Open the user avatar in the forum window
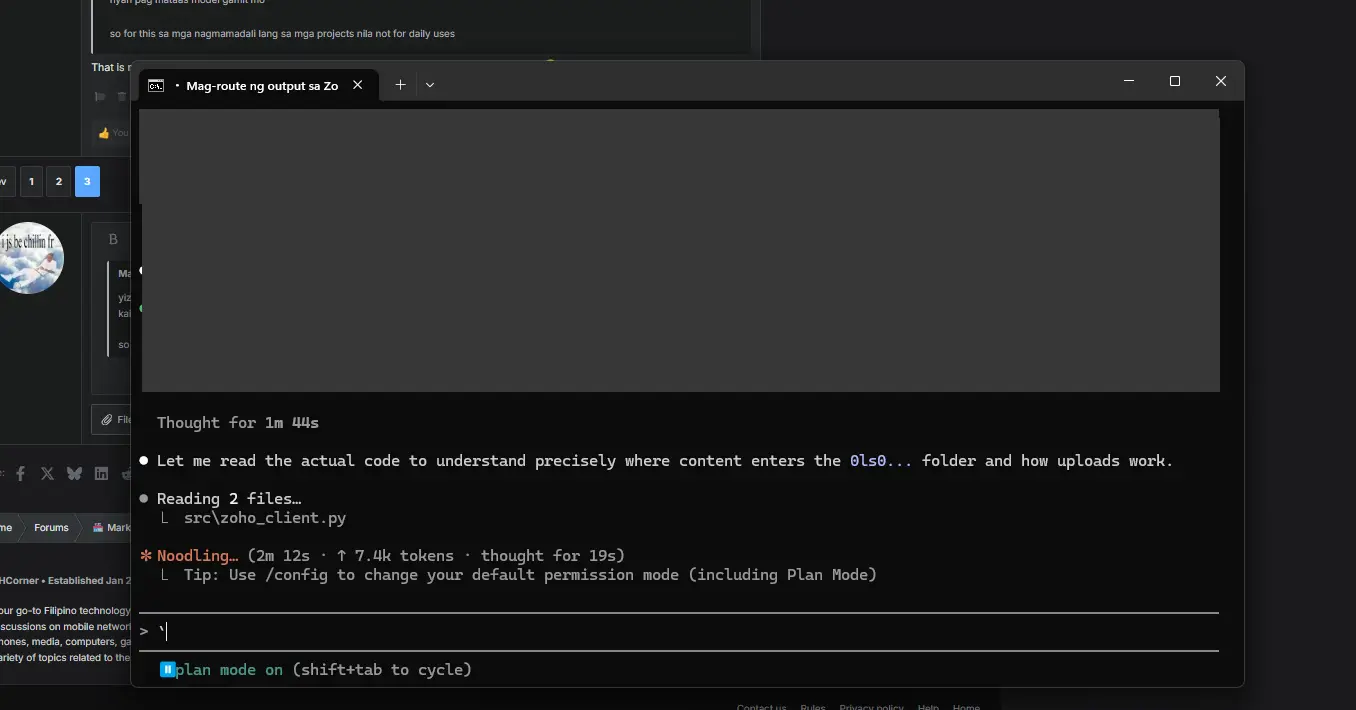1356x710 pixels. tap(31, 258)
